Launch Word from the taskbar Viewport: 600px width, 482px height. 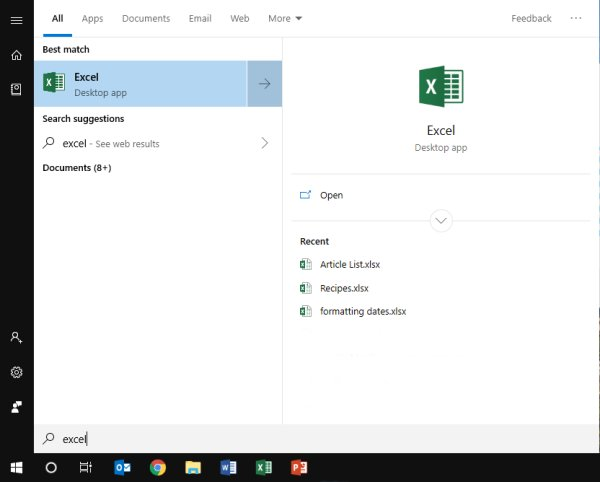pyautogui.click(x=228, y=467)
